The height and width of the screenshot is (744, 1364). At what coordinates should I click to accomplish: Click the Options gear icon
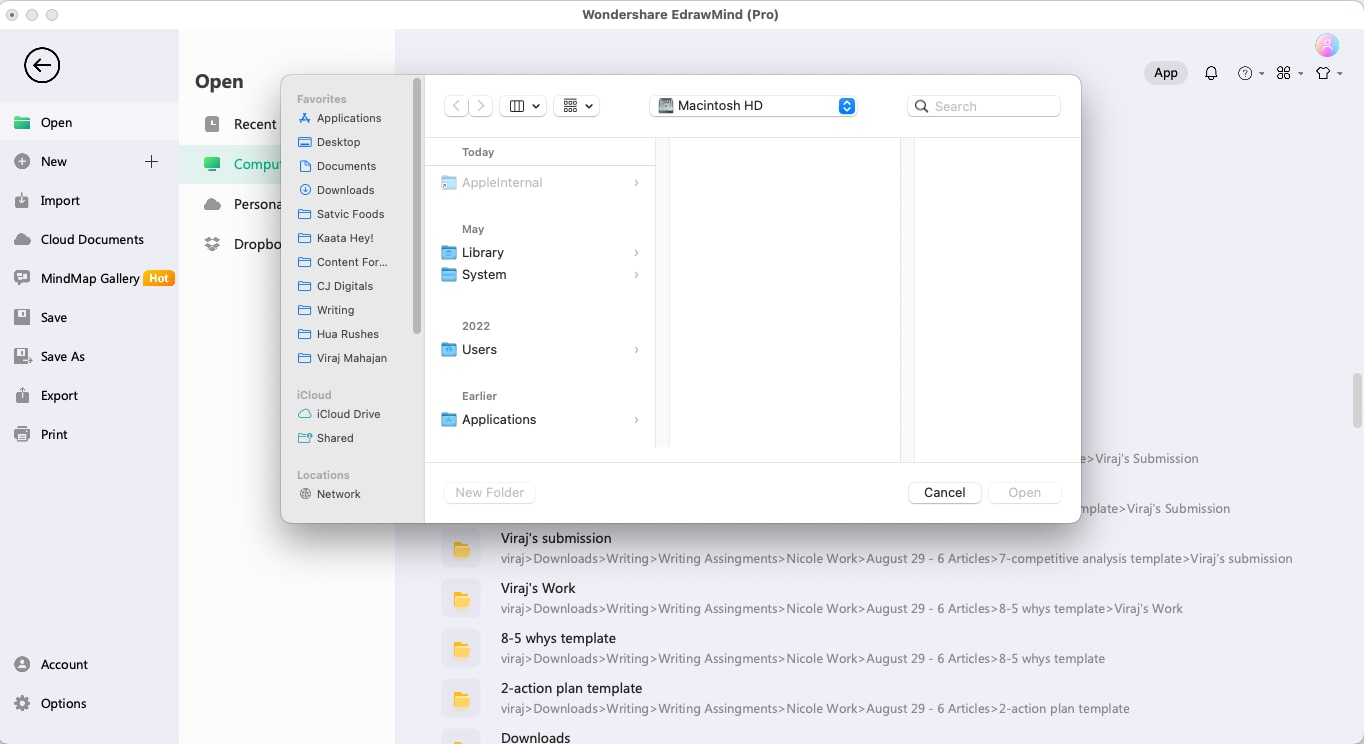22,703
